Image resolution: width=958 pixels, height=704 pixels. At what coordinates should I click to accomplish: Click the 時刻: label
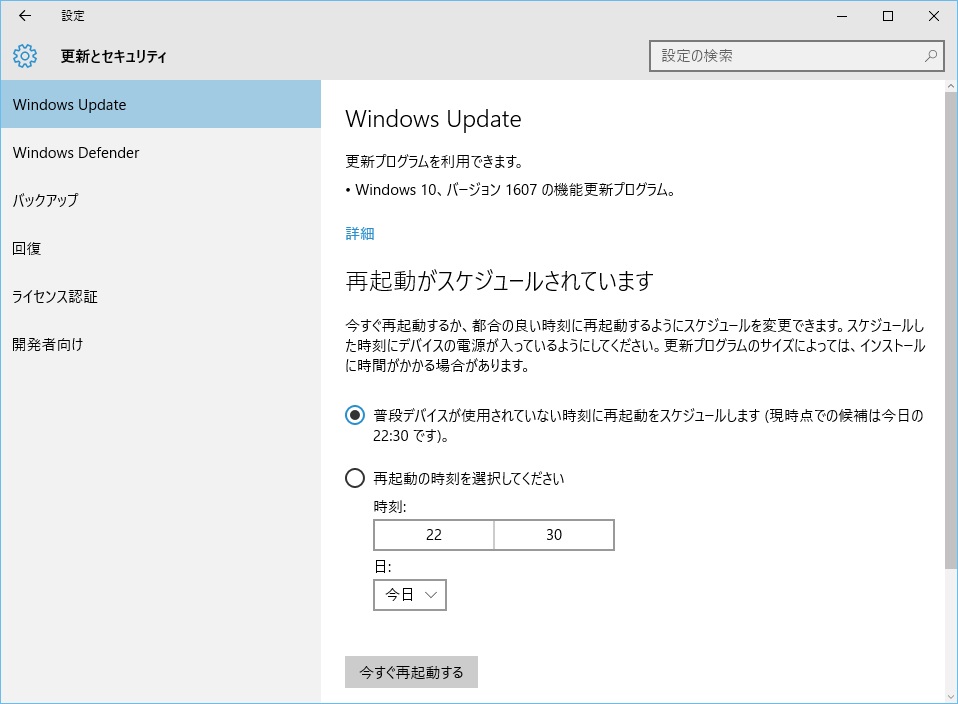(390, 507)
